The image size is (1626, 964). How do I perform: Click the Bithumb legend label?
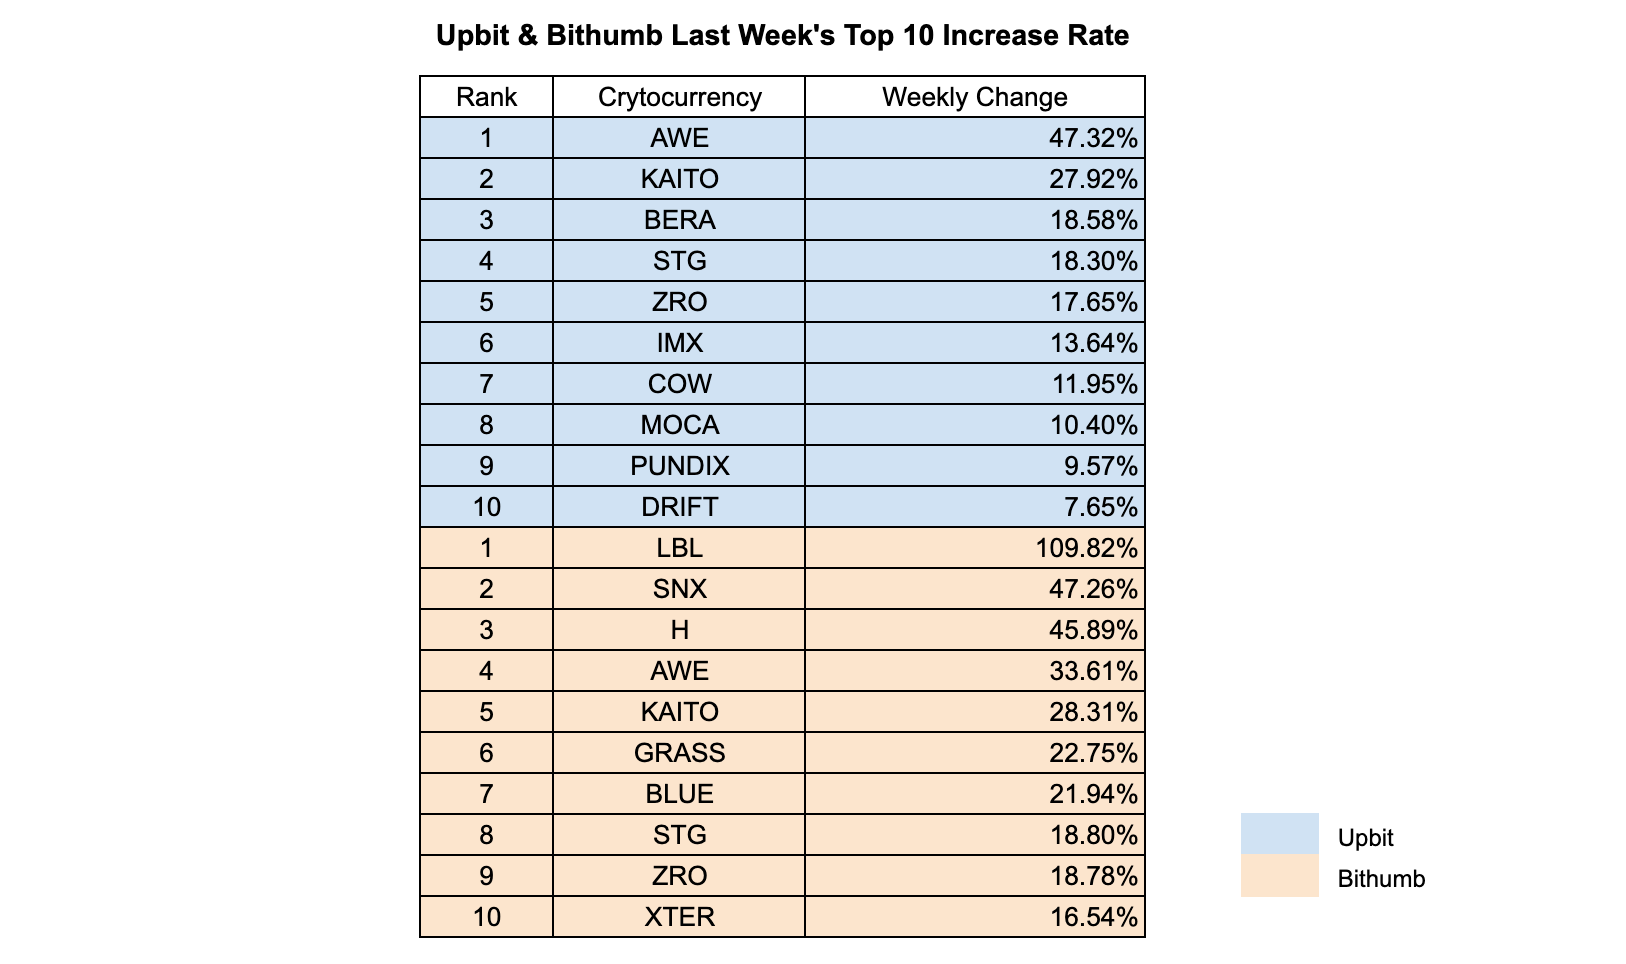(x=1381, y=879)
